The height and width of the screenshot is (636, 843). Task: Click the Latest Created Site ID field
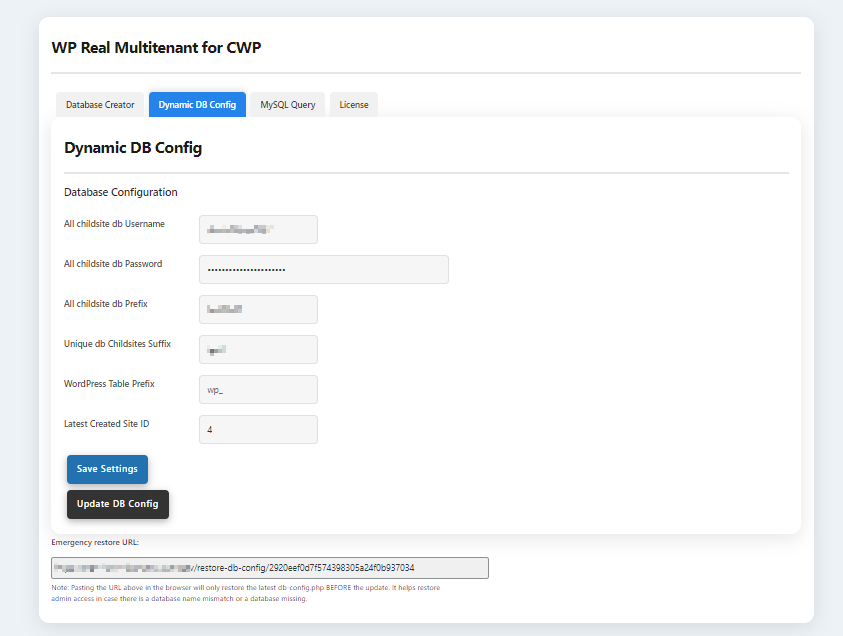coord(258,429)
